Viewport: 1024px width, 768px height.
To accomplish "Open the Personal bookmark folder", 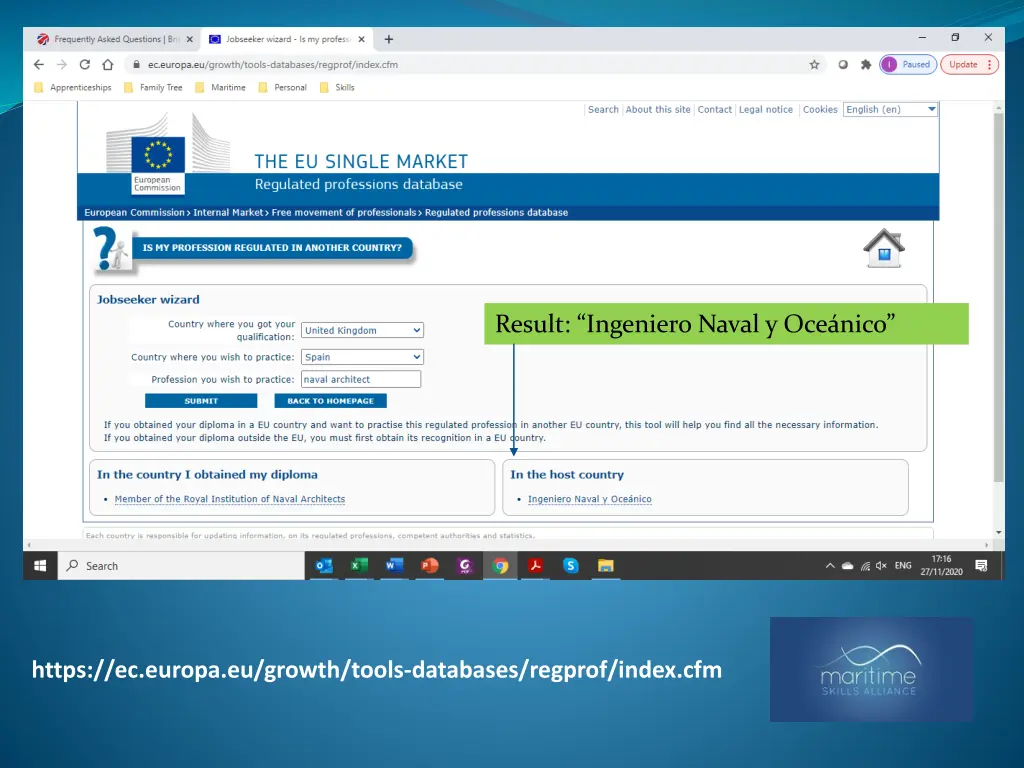I will (x=283, y=88).
